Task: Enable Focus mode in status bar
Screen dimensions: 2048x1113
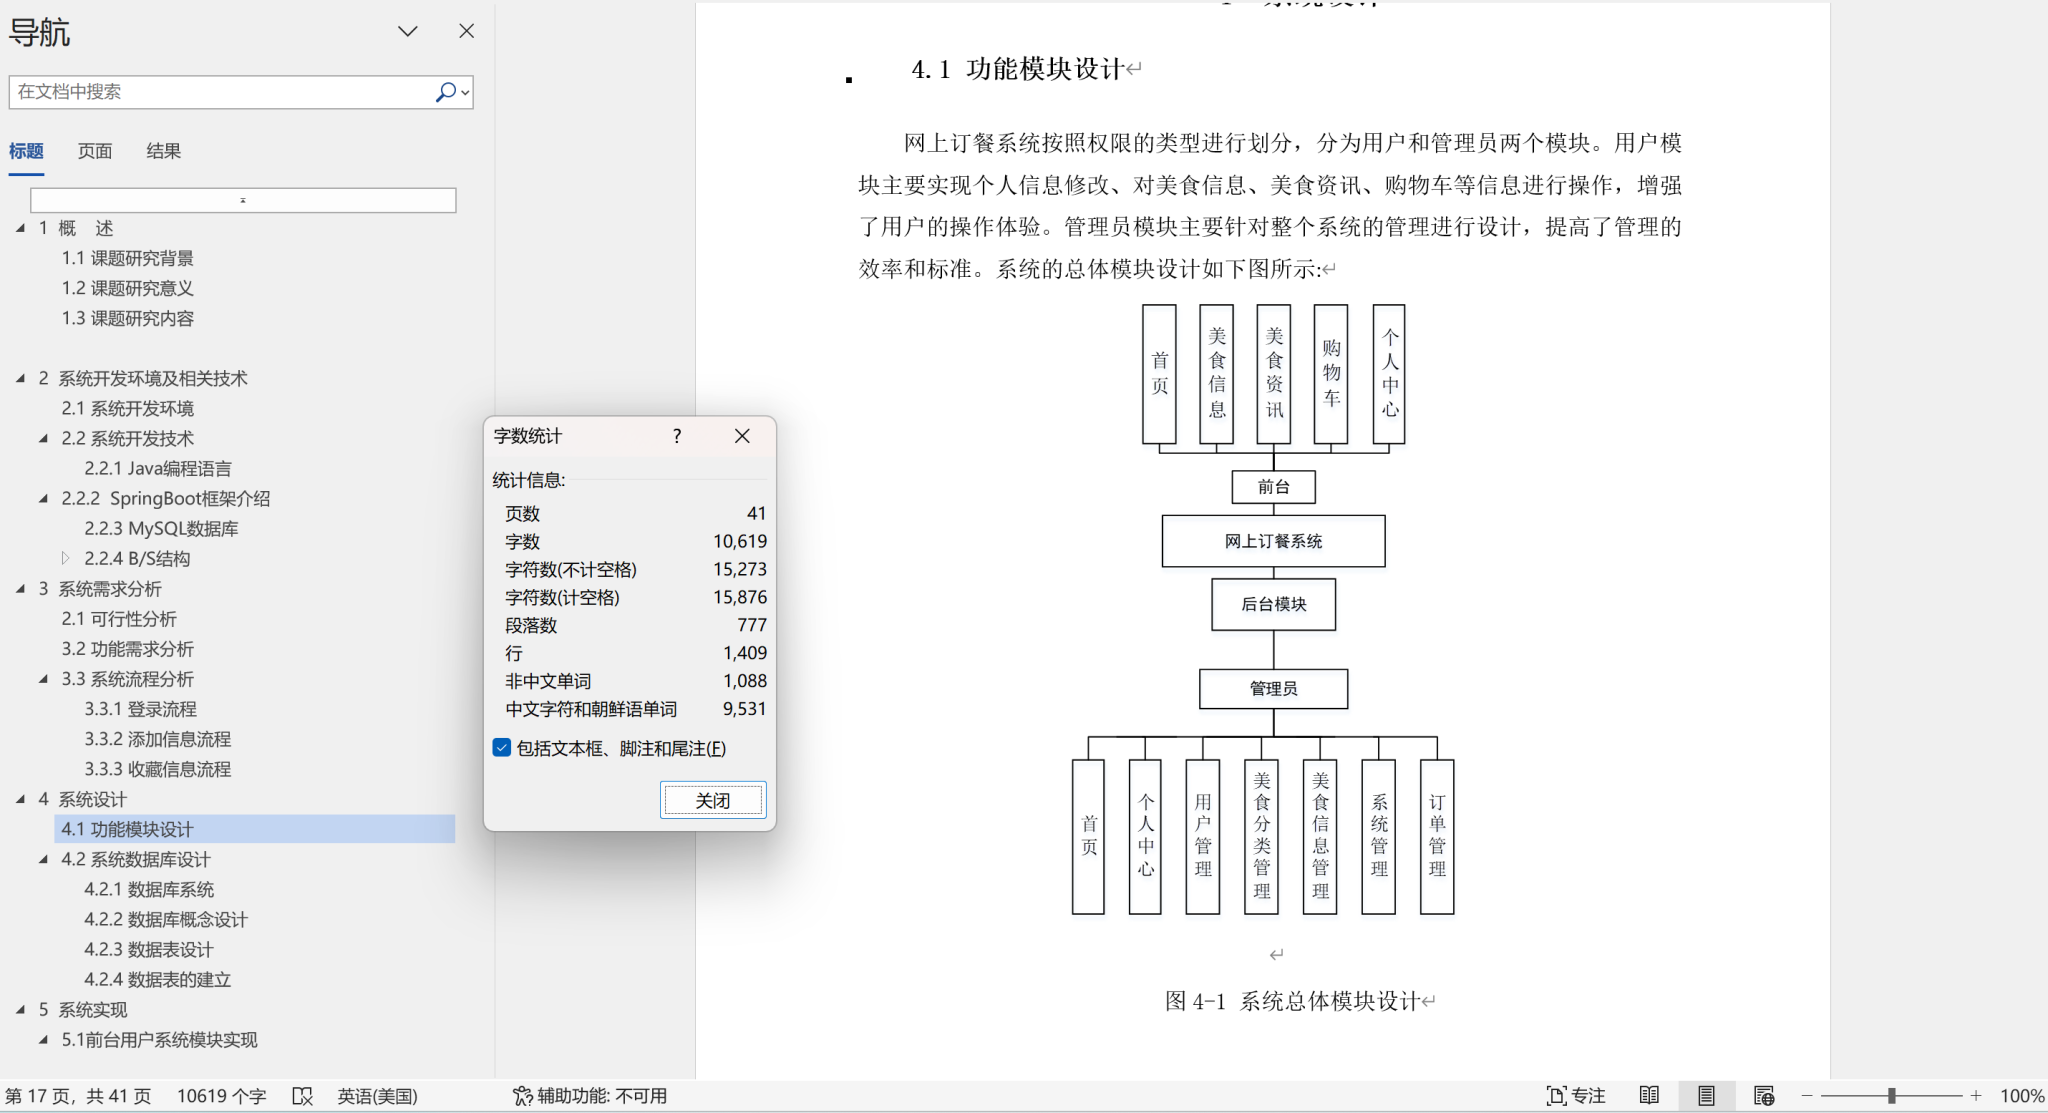Action: [1575, 1096]
